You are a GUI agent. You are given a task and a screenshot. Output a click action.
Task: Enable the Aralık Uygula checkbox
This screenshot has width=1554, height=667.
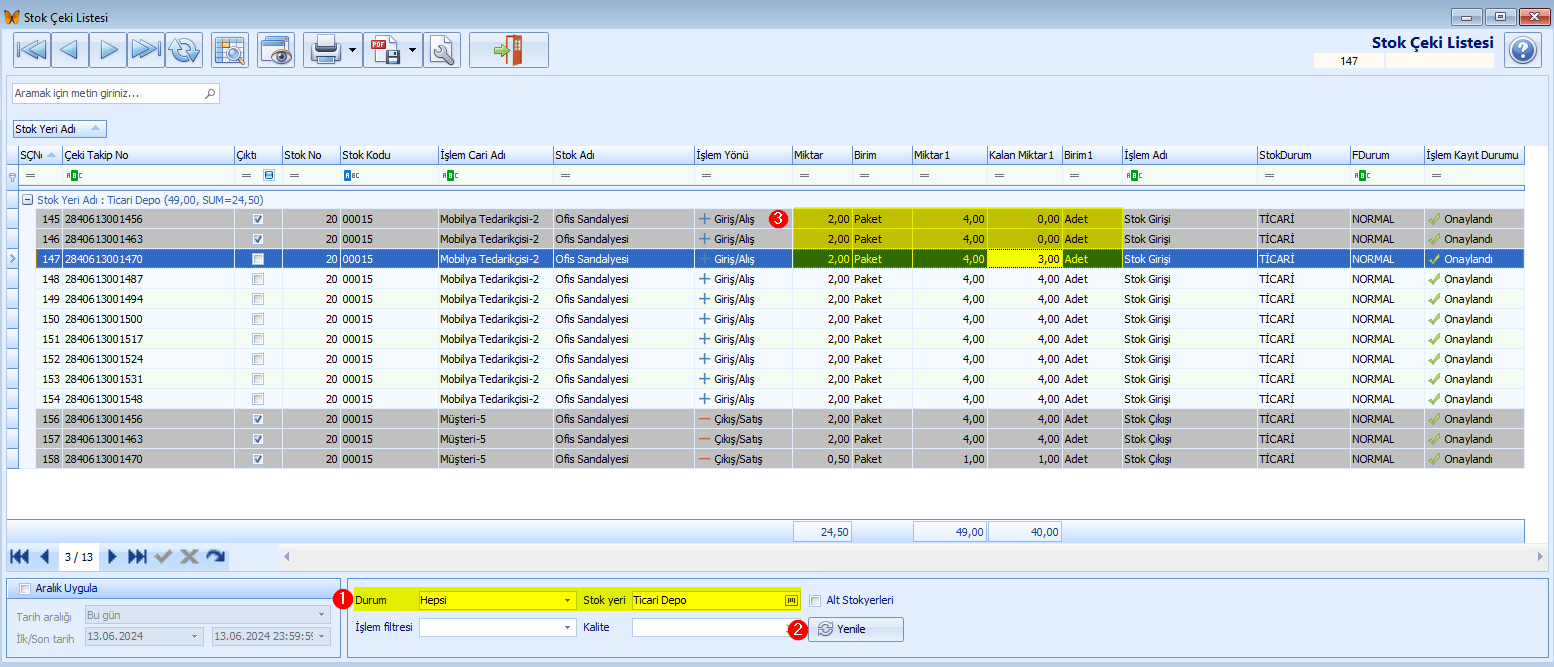pos(26,588)
